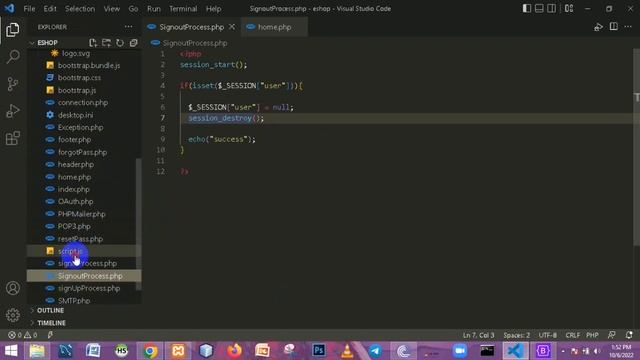Split the editor to the right
640x360 pixels.
tap(613, 27)
